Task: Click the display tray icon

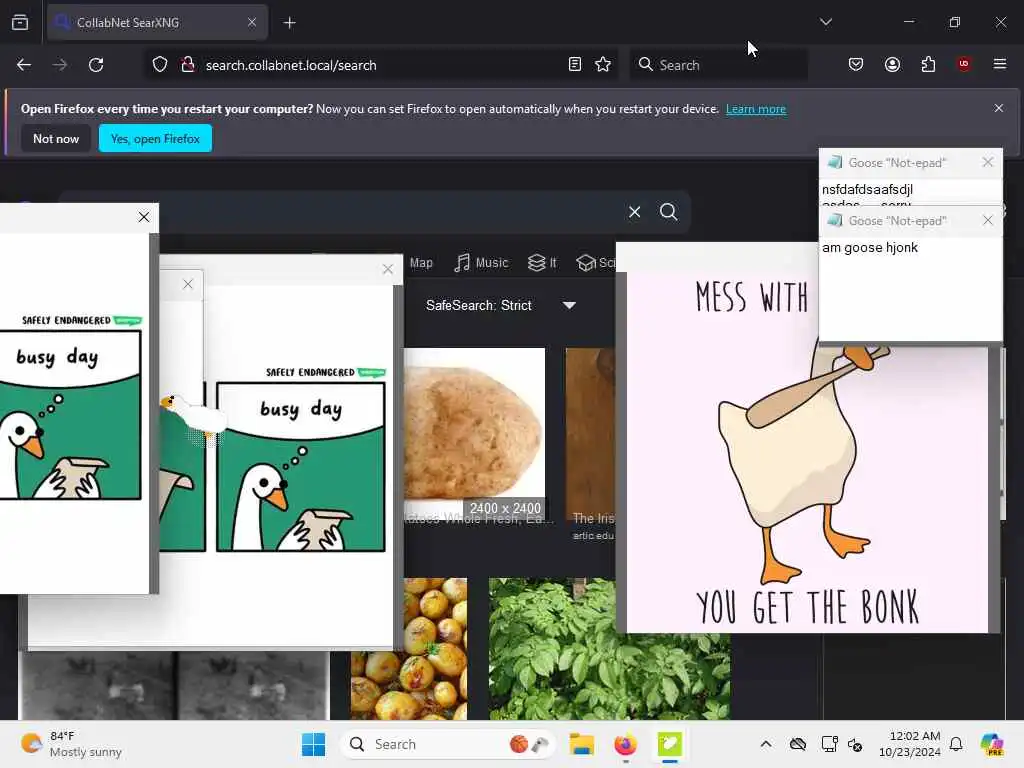Action: coord(829,744)
